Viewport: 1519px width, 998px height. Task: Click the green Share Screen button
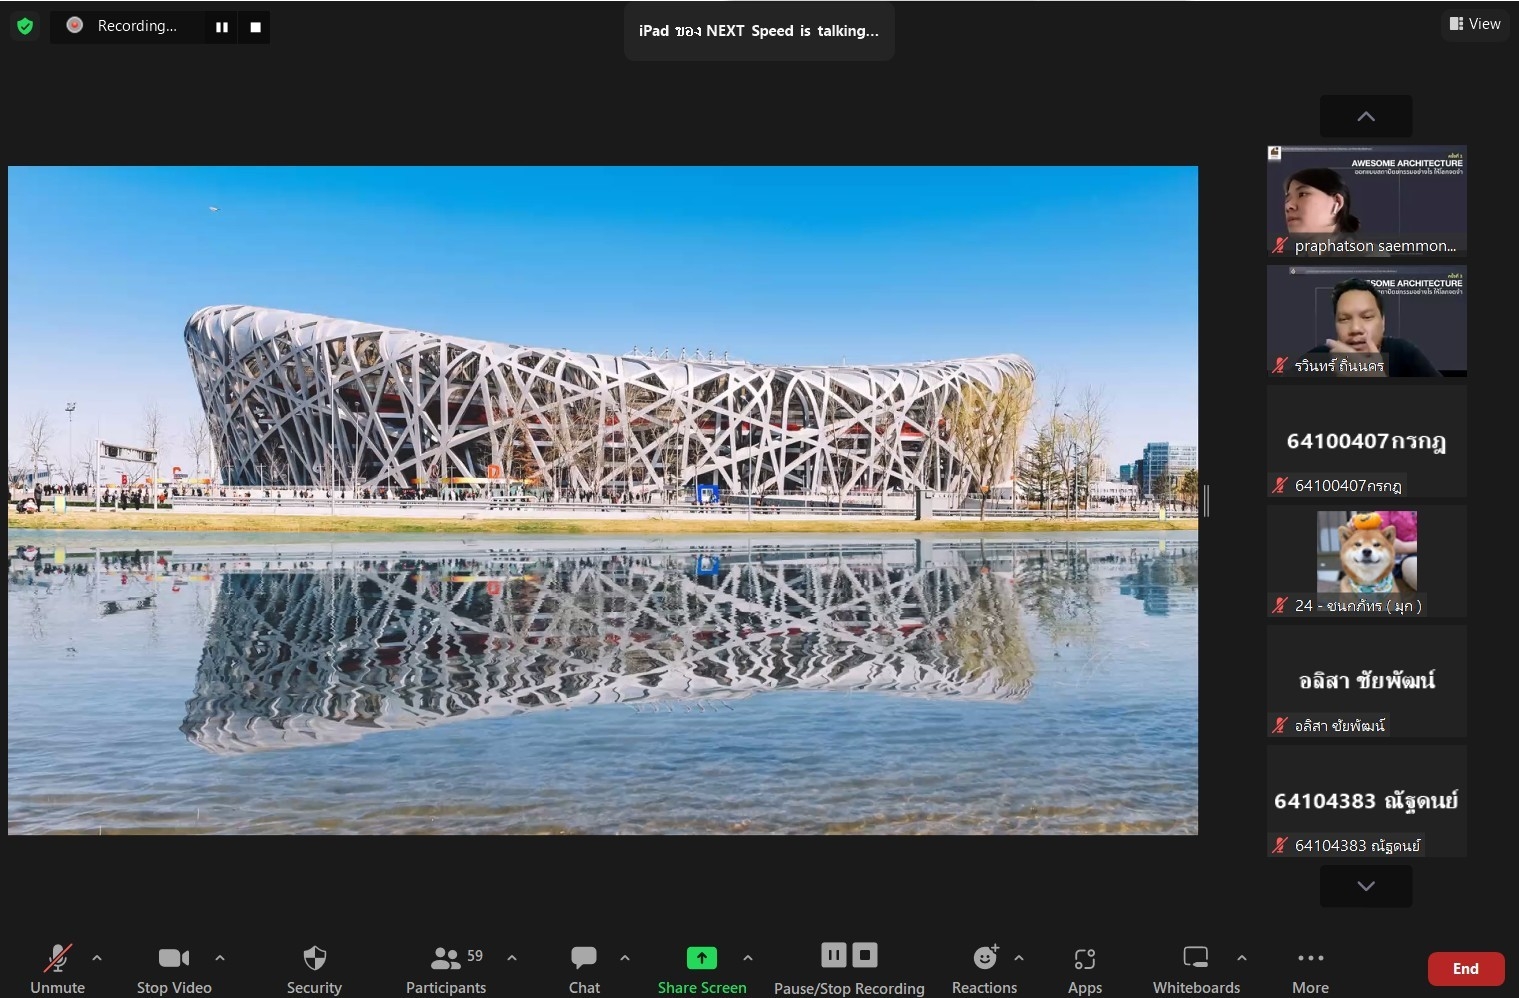(701, 968)
